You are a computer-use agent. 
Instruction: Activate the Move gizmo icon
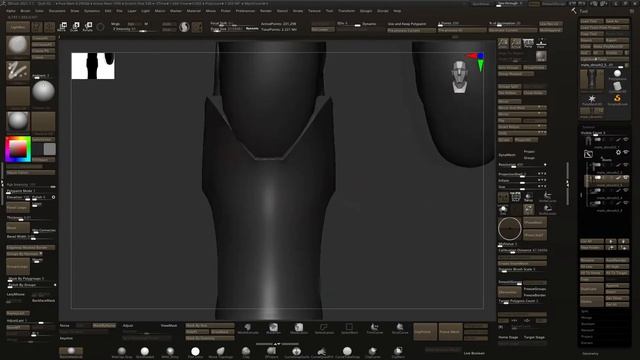62,27
